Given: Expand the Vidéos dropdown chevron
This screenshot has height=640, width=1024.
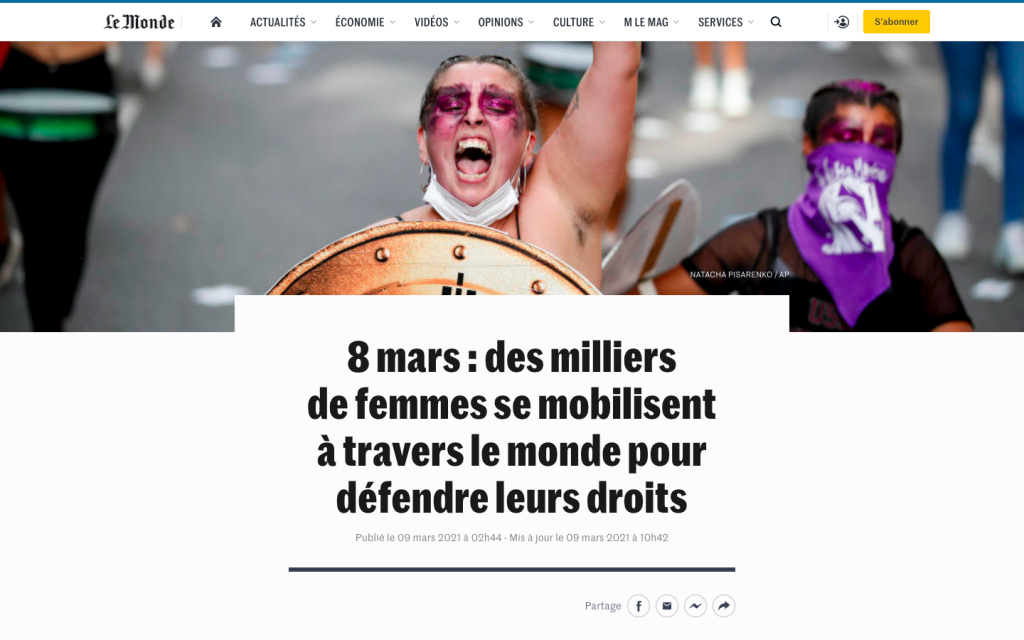Looking at the screenshot, I should click(x=456, y=22).
